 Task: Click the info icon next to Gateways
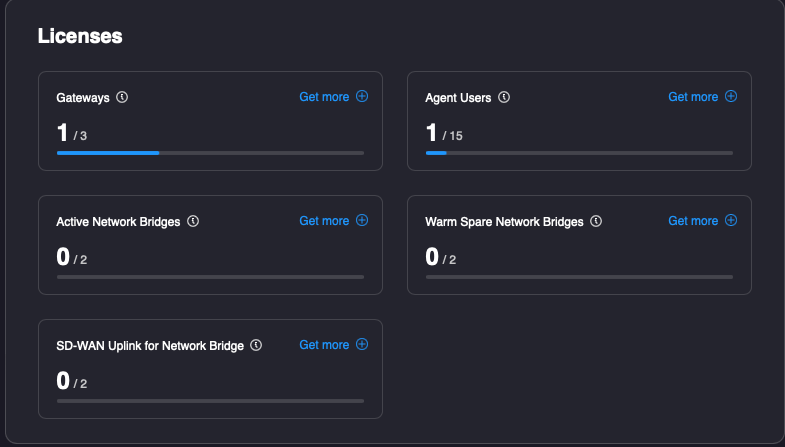(x=123, y=98)
